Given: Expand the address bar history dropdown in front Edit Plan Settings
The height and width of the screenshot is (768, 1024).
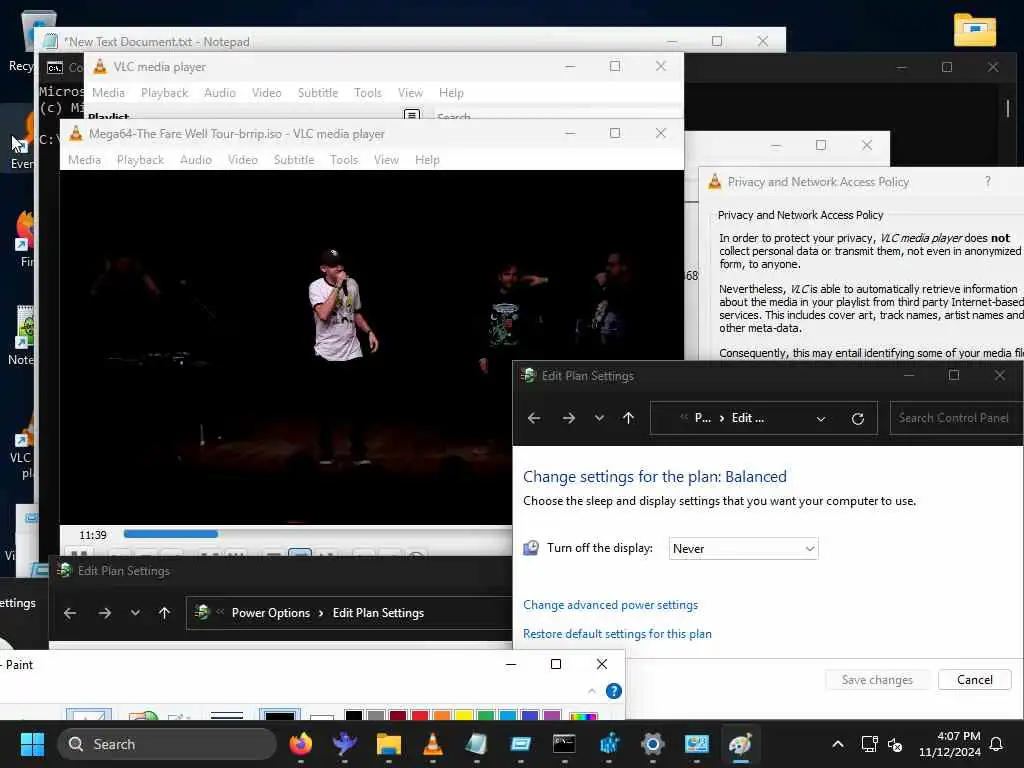Looking at the screenshot, I should pyautogui.click(x=821, y=419).
